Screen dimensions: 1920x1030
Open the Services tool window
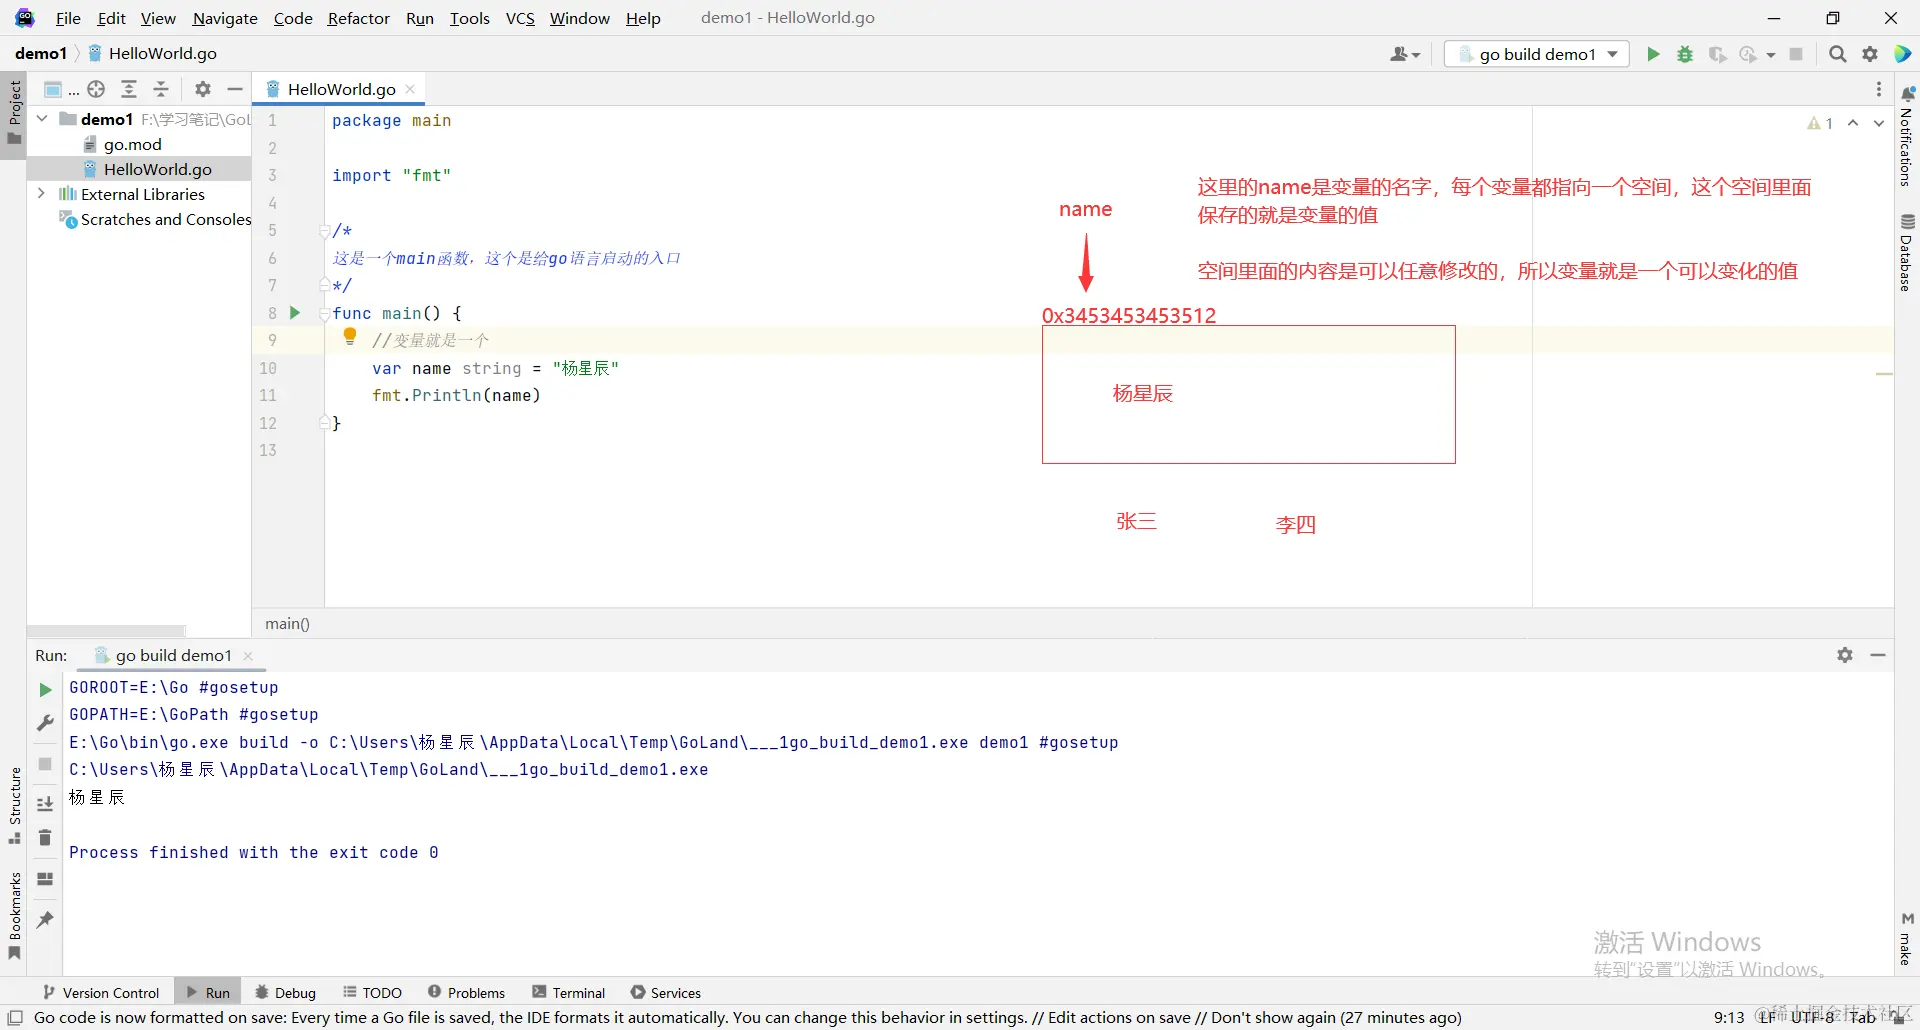pos(665,992)
